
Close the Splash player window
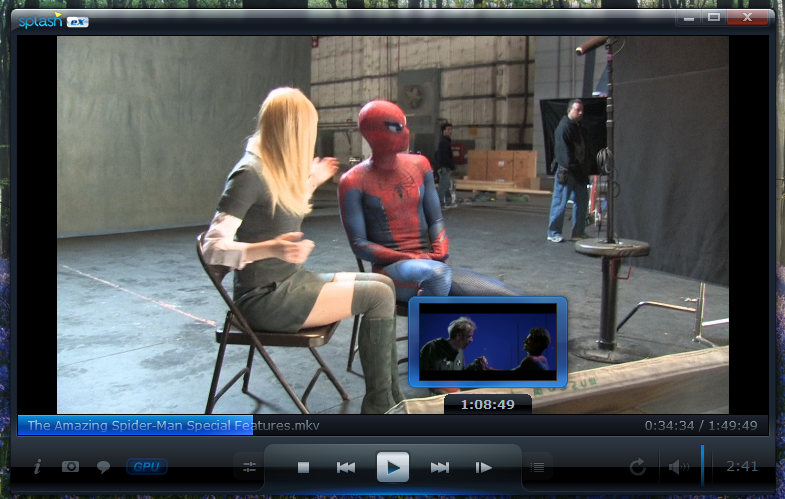point(747,18)
